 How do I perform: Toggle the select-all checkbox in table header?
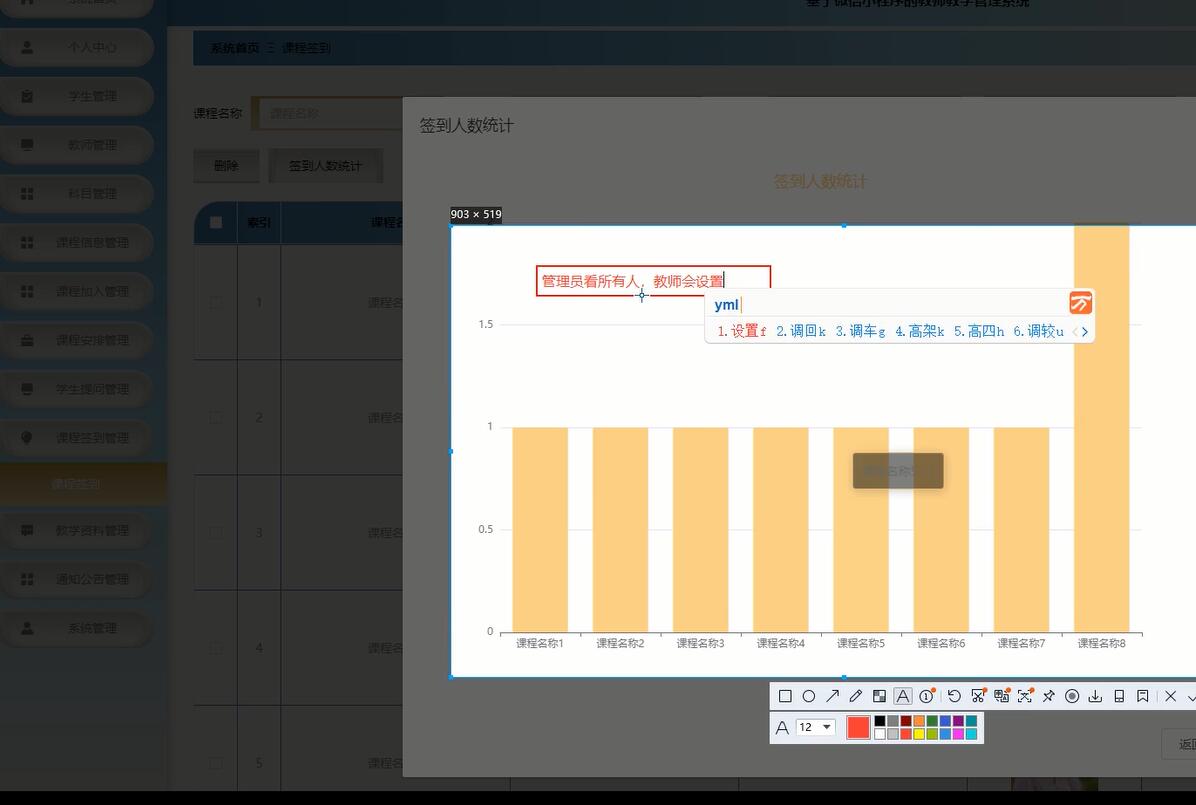pos(216,222)
